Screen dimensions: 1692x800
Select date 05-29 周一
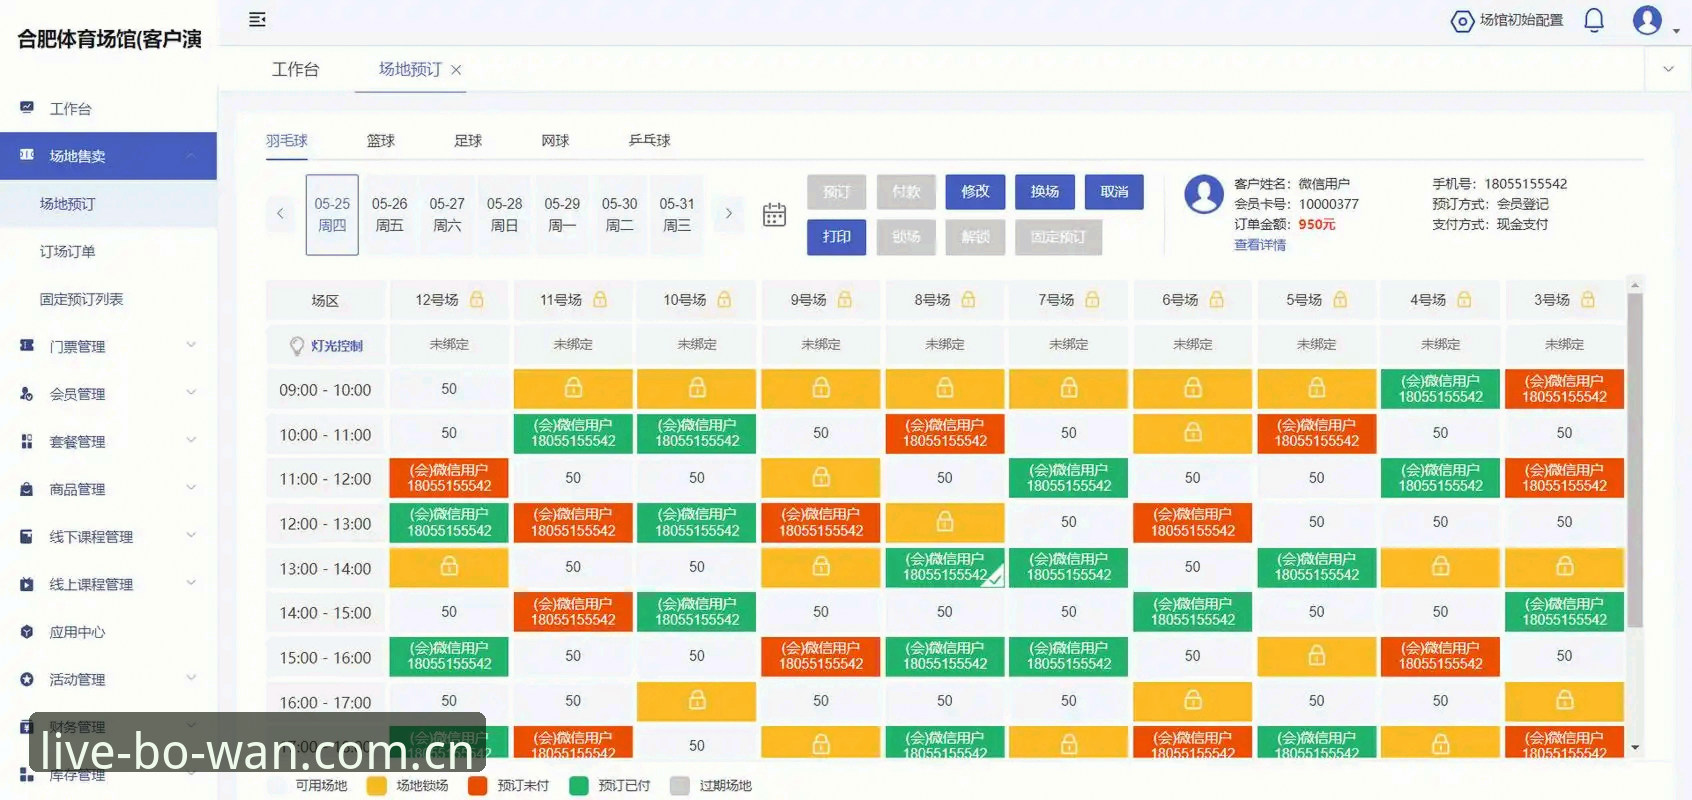click(562, 214)
